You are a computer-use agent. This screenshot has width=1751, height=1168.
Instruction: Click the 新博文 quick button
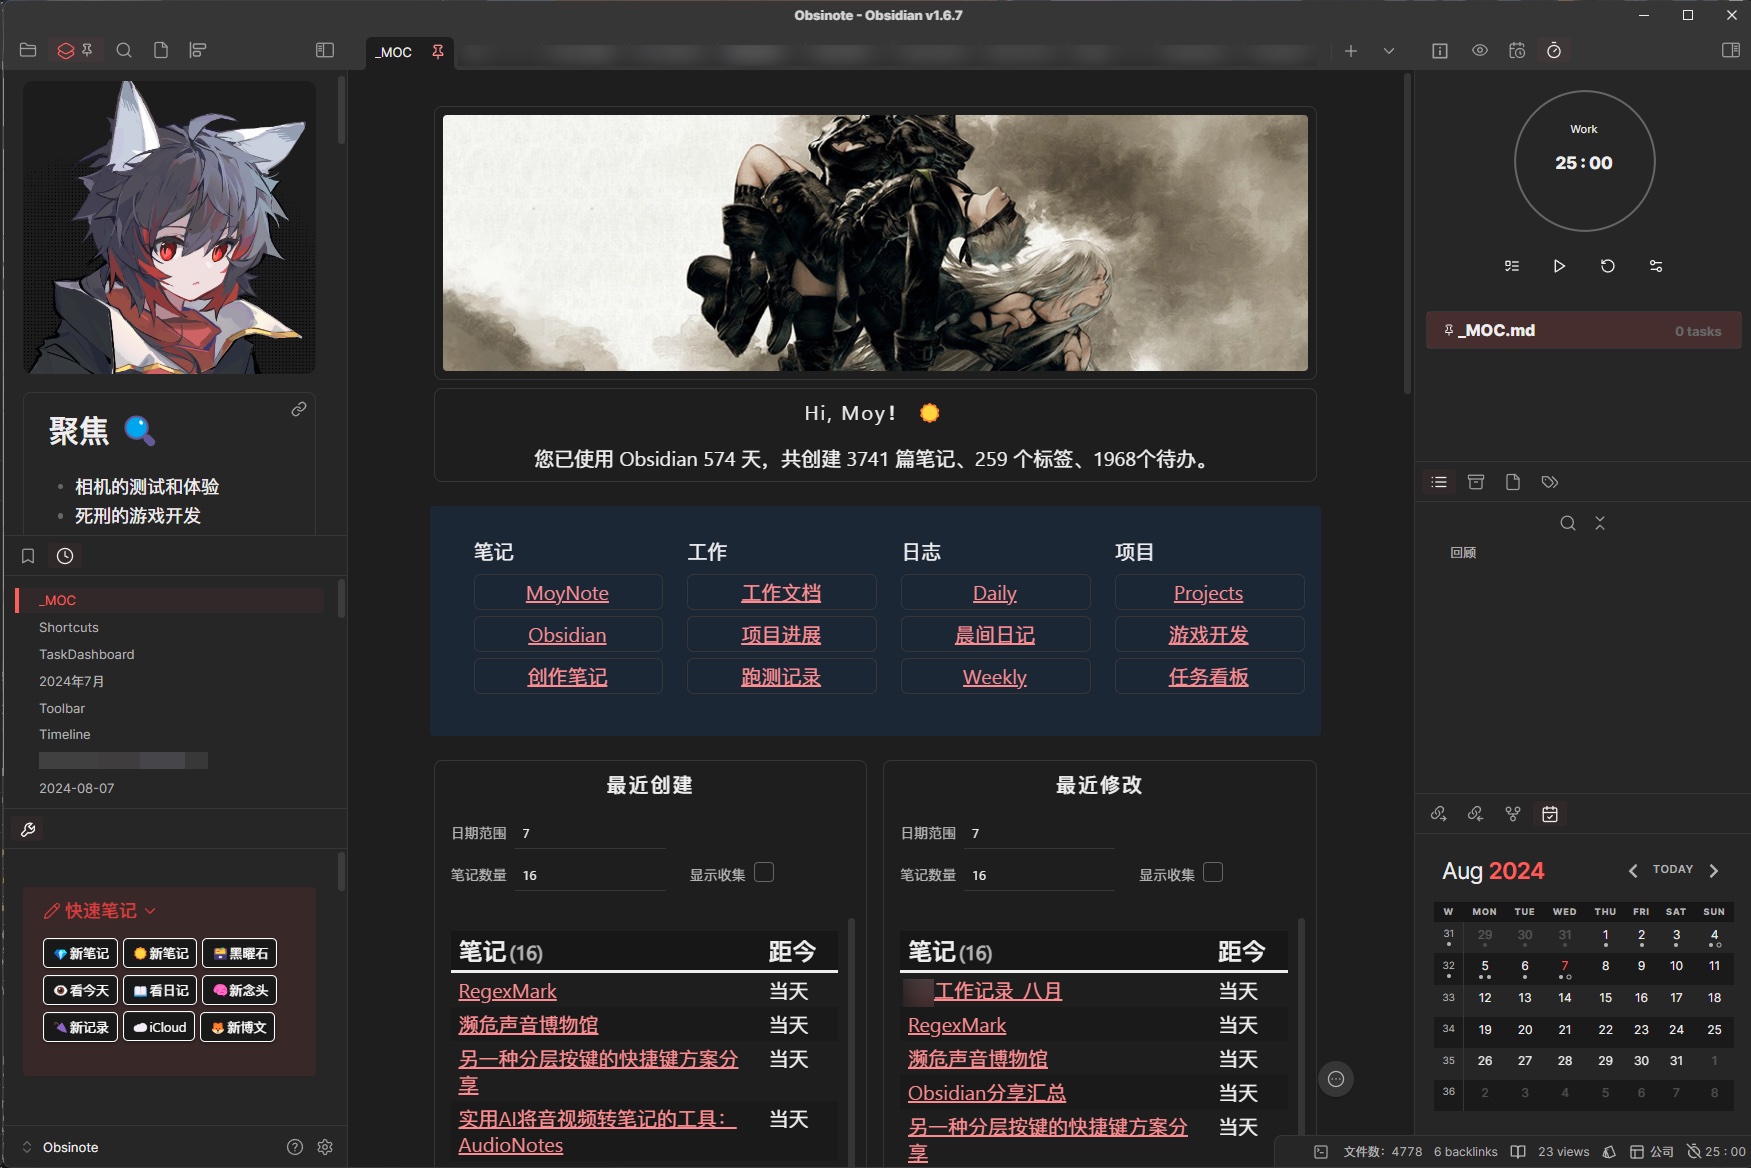click(239, 1027)
